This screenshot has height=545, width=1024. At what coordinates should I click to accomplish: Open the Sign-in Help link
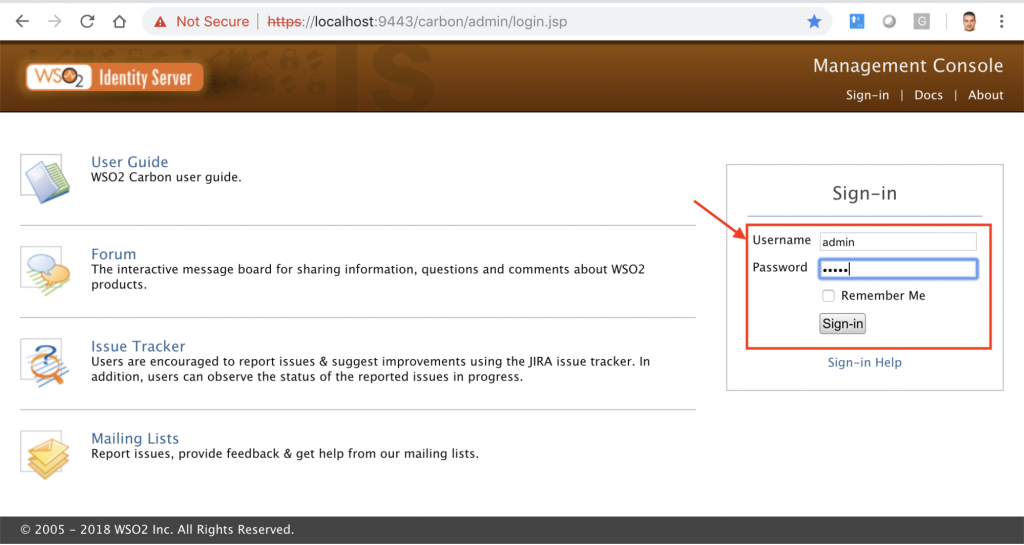click(x=864, y=362)
